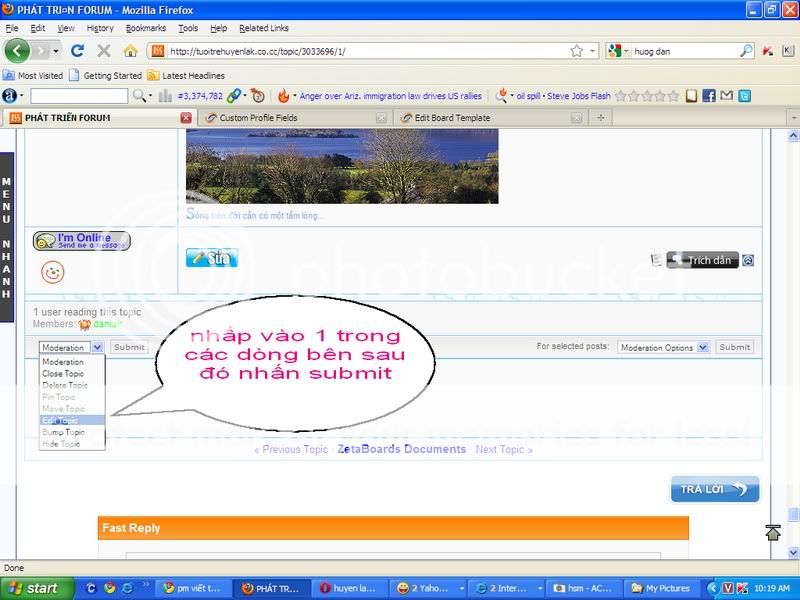Image resolution: width=800 pixels, height=600 pixels.
Task: Reload the current page
Action: click(77, 50)
